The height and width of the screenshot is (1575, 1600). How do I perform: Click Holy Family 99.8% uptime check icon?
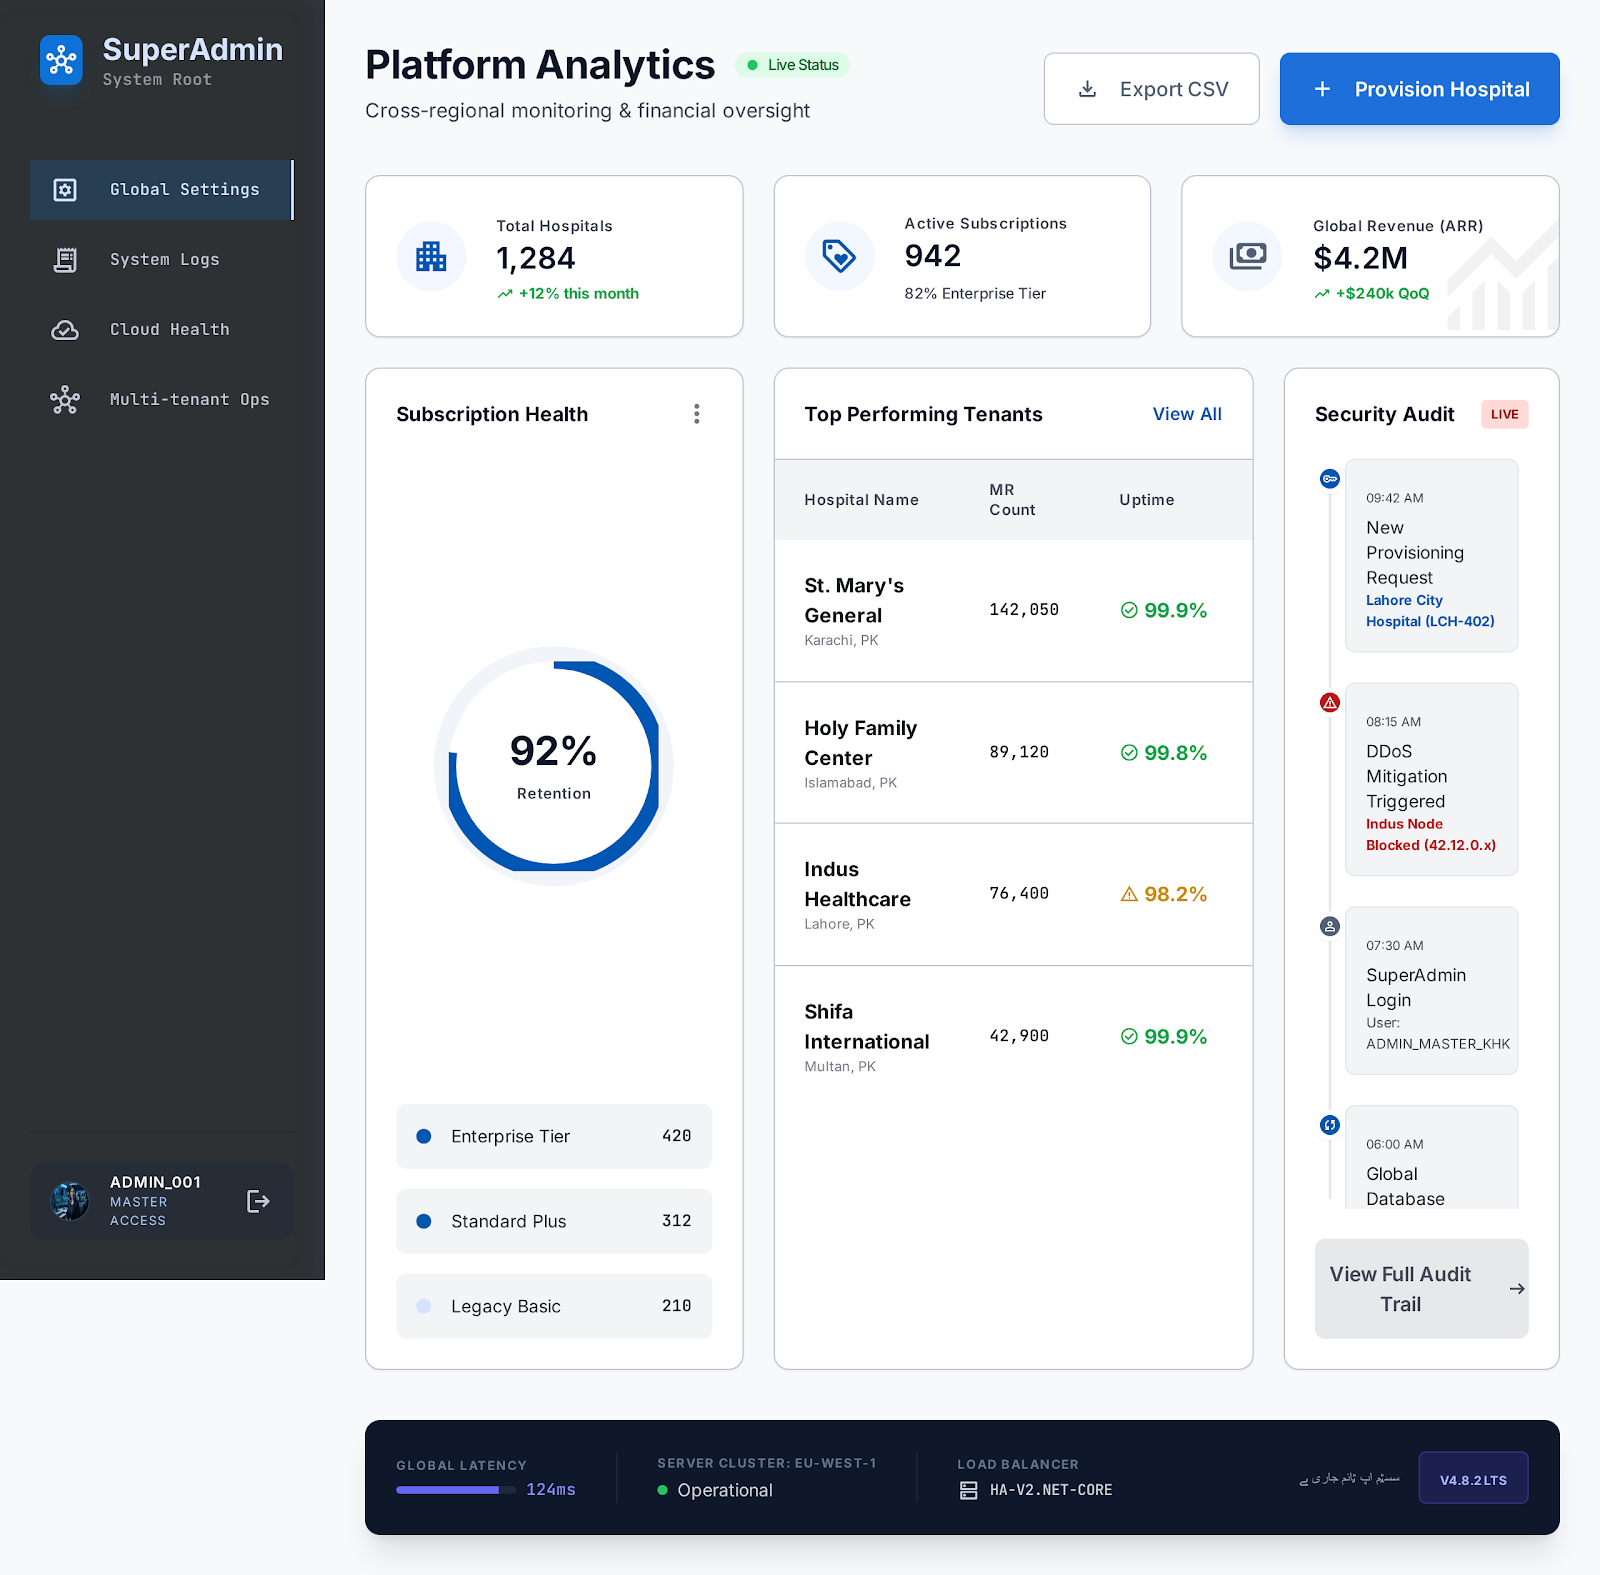click(x=1129, y=753)
